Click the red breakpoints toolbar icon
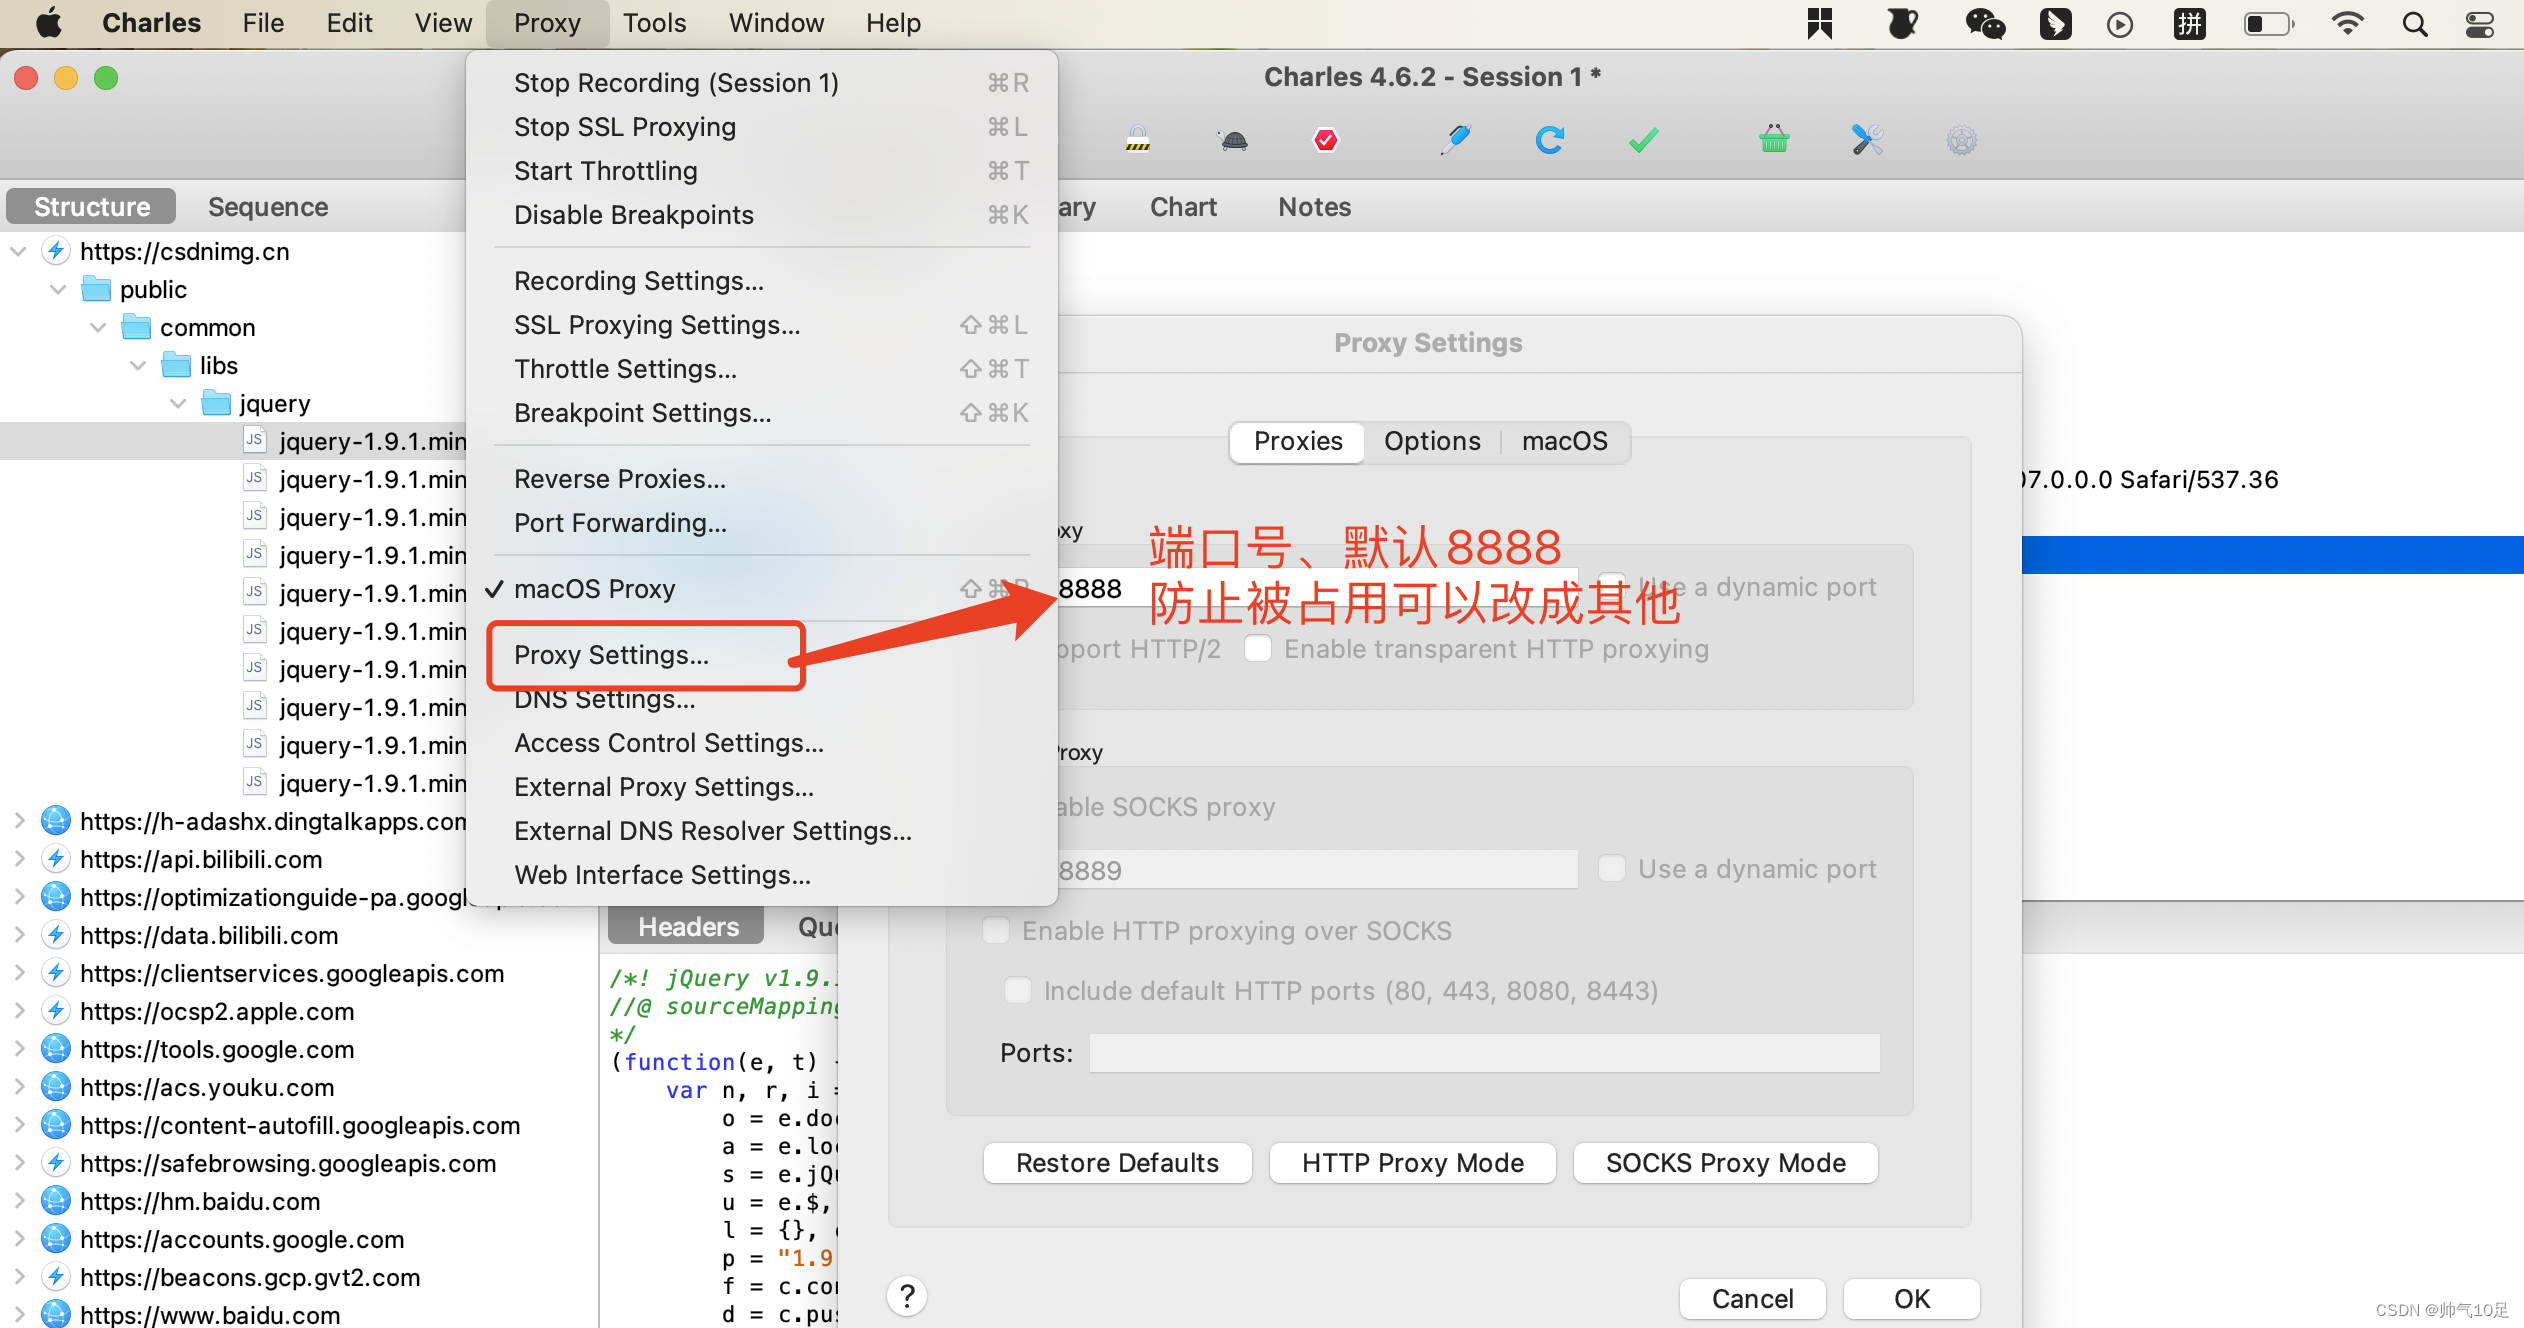Image resolution: width=2524 pixels, height=1328 pixels. (x=1326, y=139)
